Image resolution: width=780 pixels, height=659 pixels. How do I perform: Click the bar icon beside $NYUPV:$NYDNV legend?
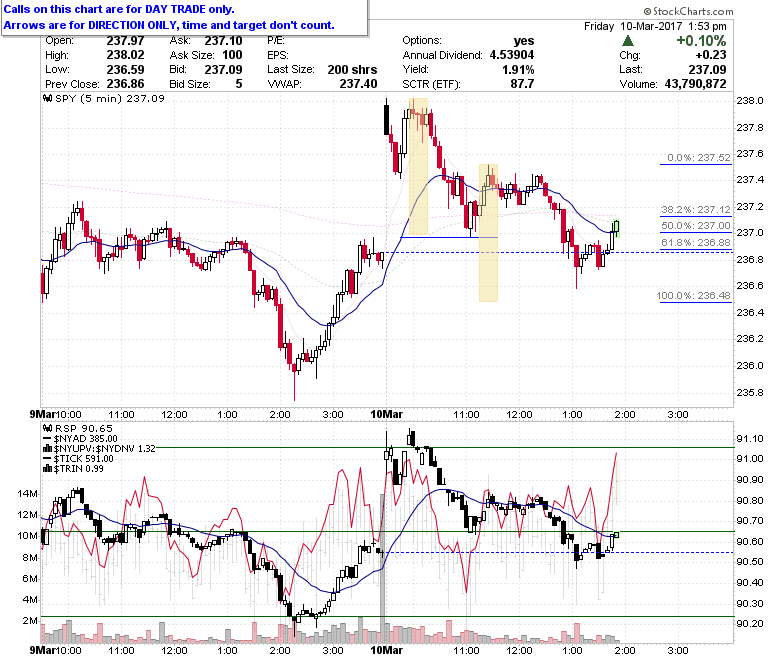48,449
